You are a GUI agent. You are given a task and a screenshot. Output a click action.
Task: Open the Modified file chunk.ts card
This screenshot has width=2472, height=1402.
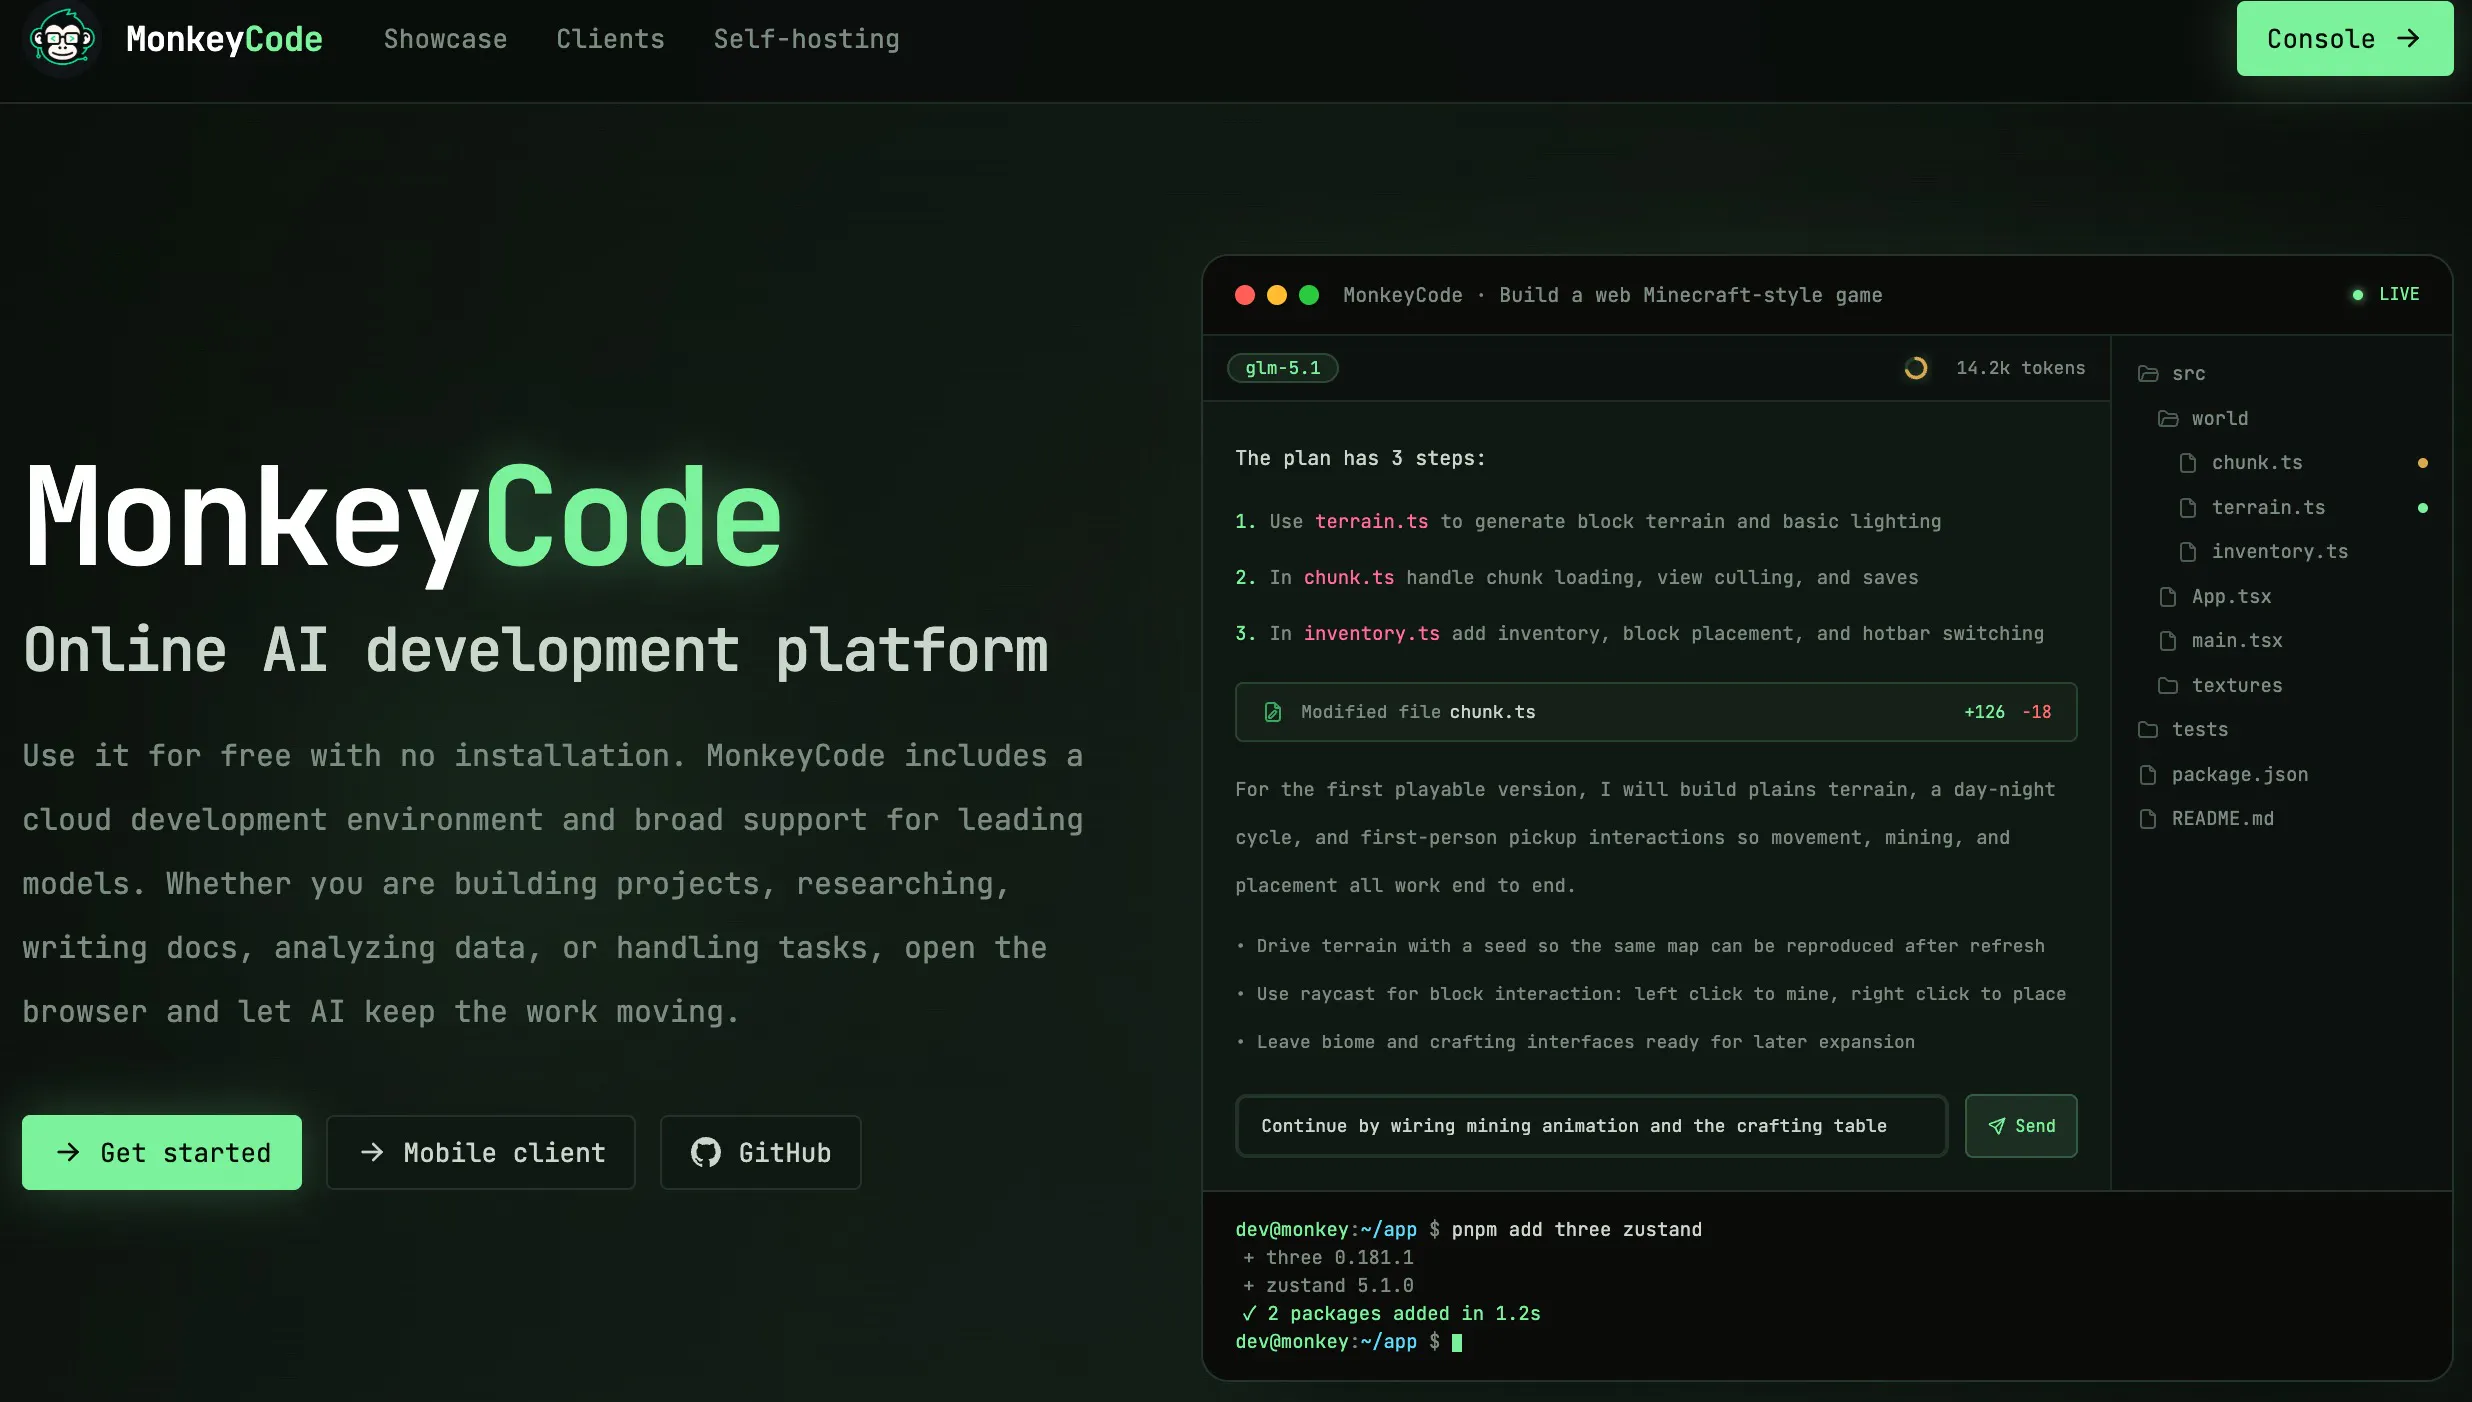(x=1655, y=712)
